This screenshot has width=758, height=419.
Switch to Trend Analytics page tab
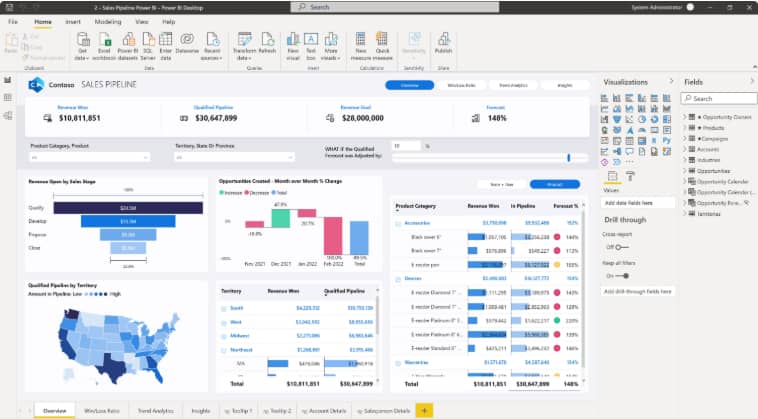155,411
